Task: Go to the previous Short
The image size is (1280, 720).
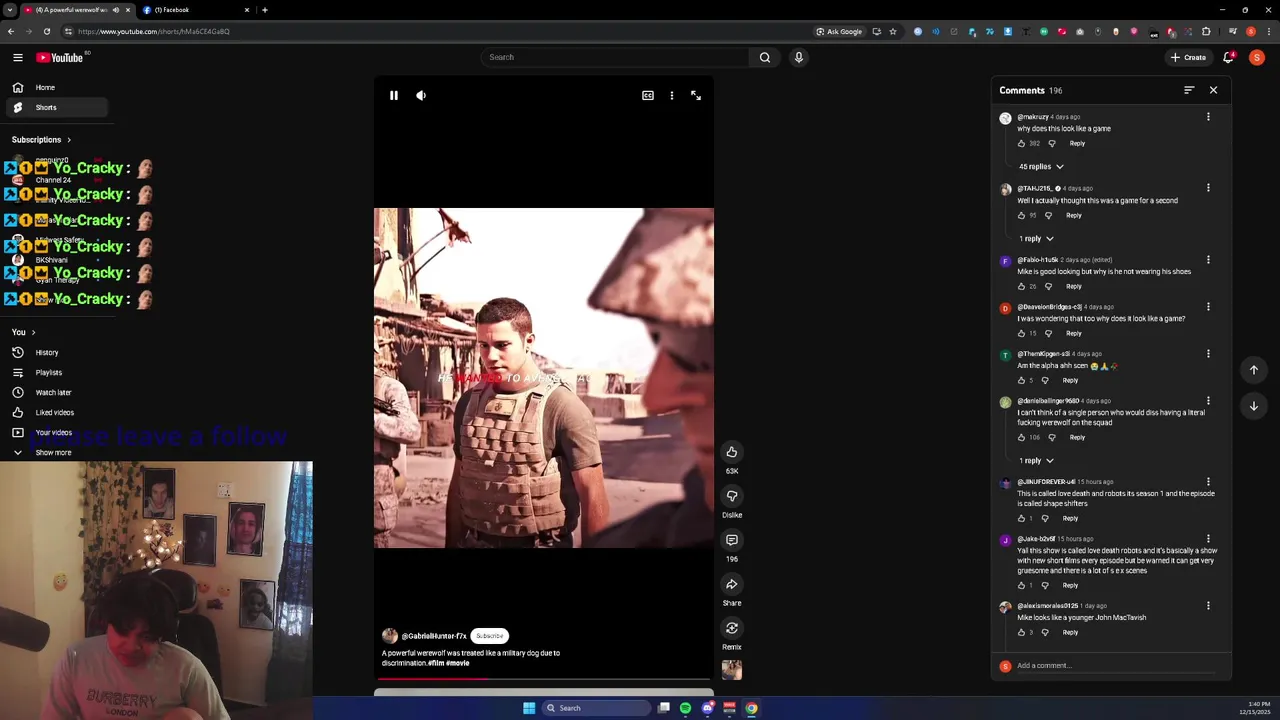Action: coord(1253,370)
